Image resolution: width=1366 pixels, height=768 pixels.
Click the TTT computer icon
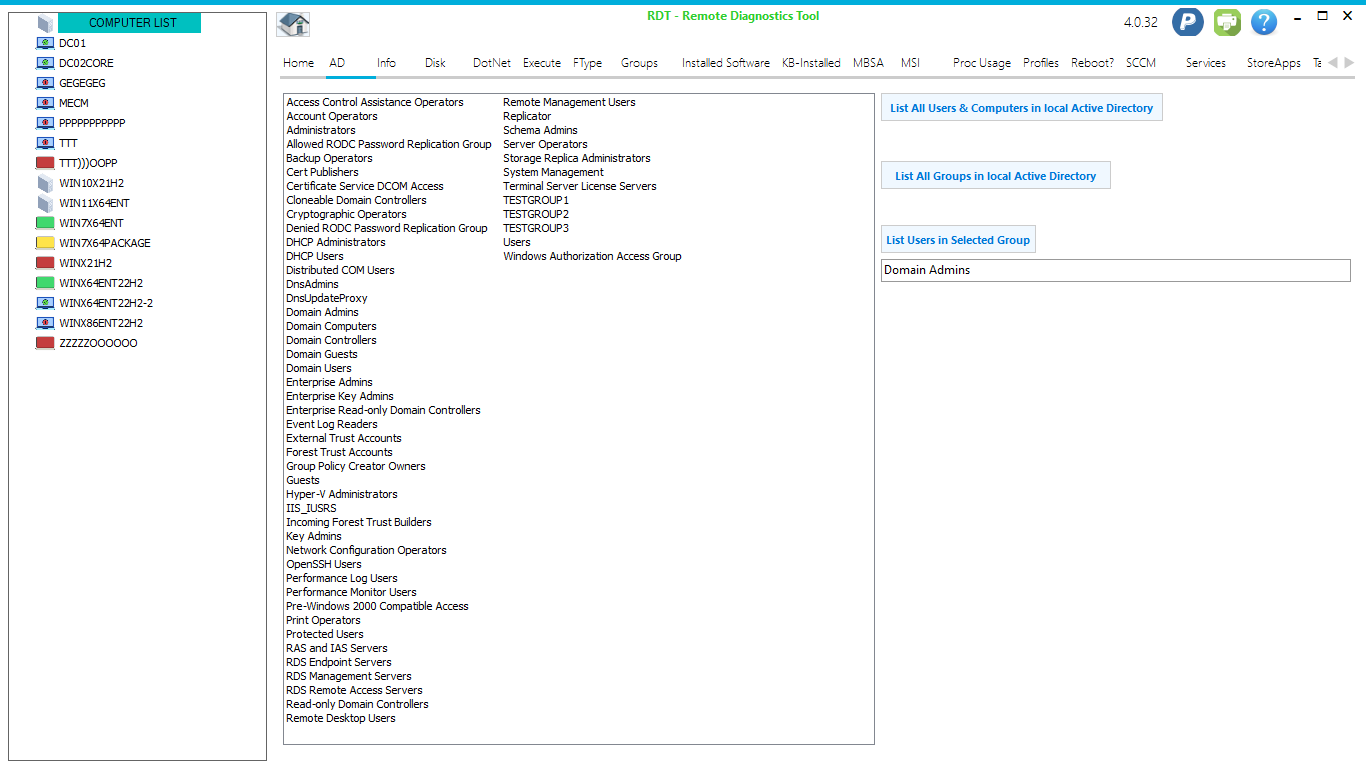coord(45,143)
